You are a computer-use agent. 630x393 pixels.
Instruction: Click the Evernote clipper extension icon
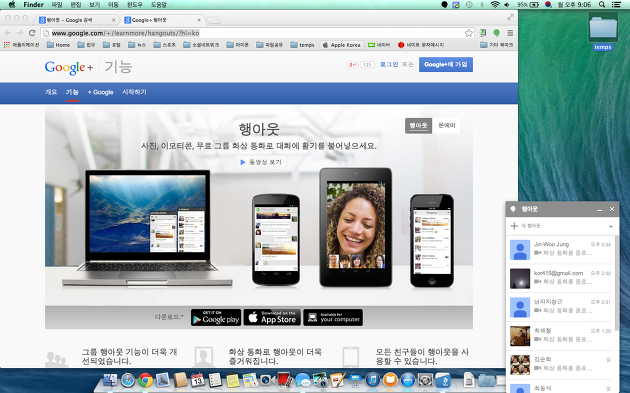(483, 33)
